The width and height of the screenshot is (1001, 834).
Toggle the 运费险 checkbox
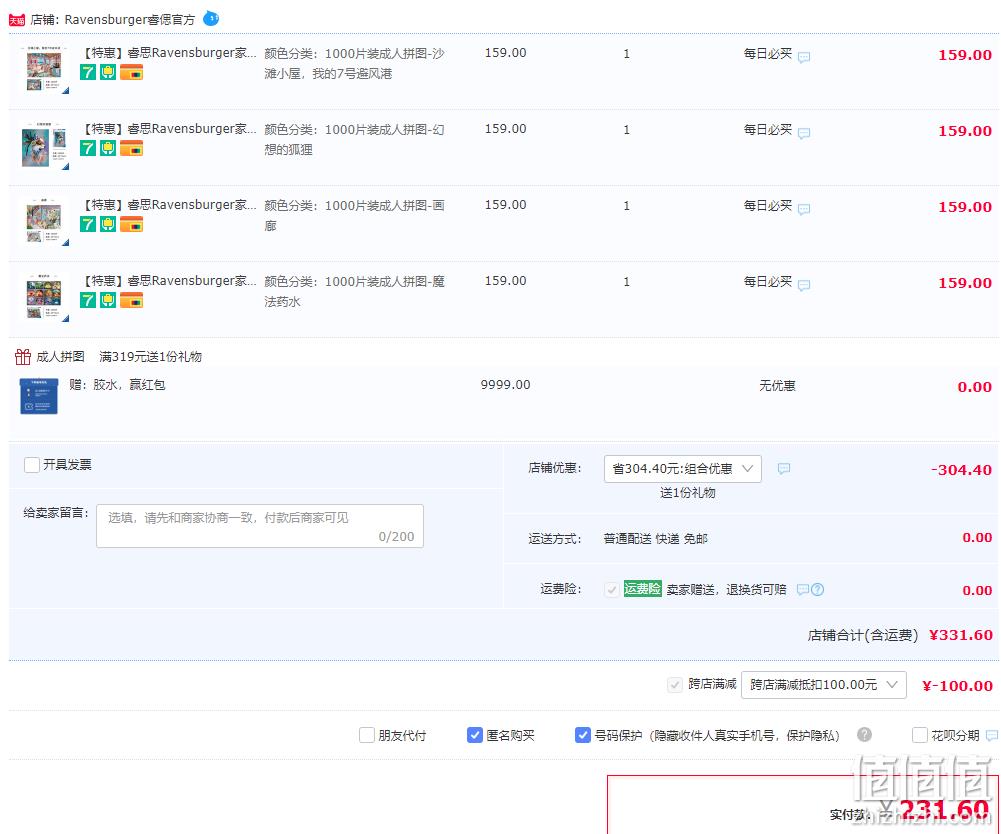pos(612,589)
